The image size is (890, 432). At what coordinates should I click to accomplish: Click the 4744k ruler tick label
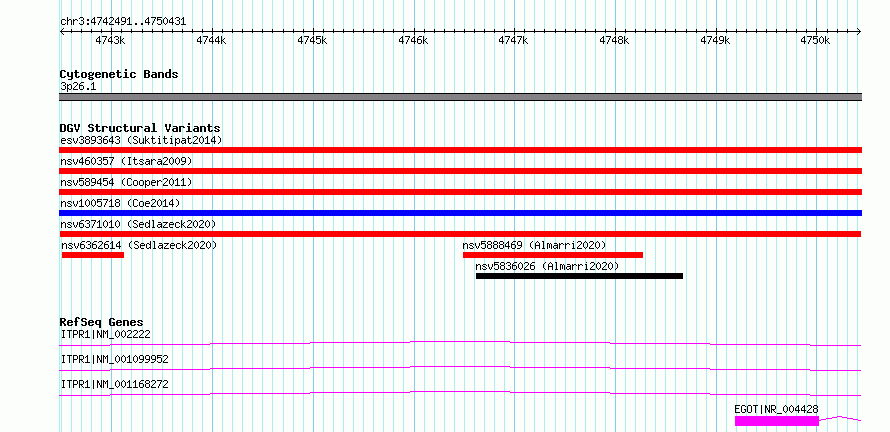211,40
